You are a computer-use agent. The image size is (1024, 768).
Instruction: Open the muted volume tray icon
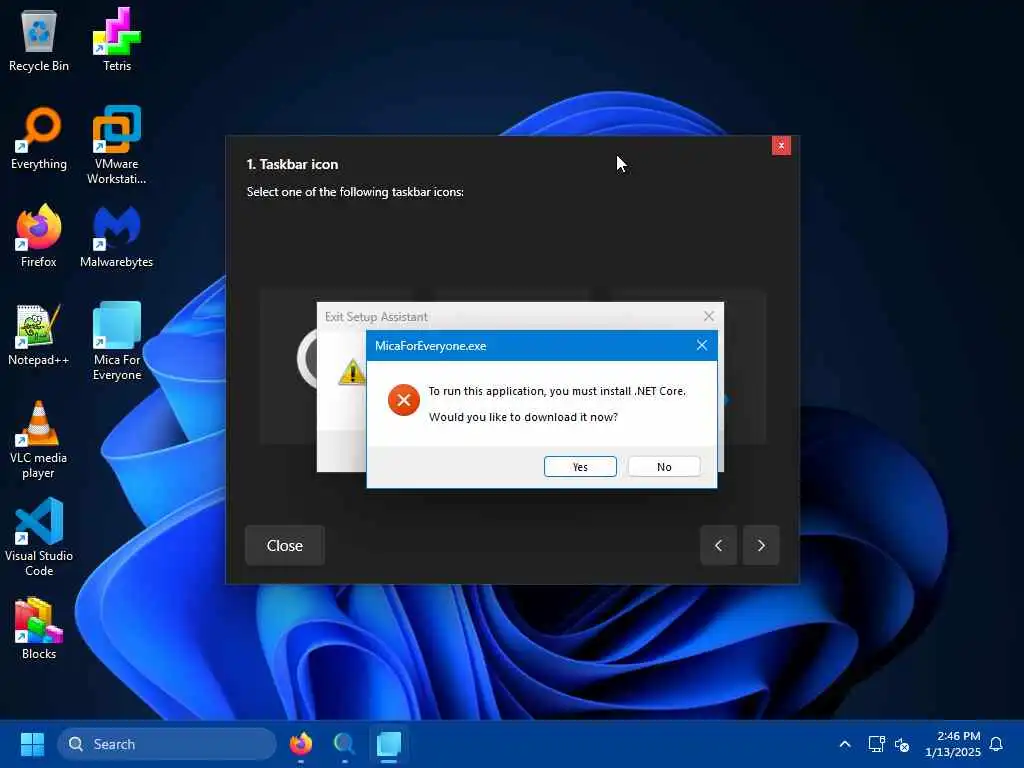(902, 744)
